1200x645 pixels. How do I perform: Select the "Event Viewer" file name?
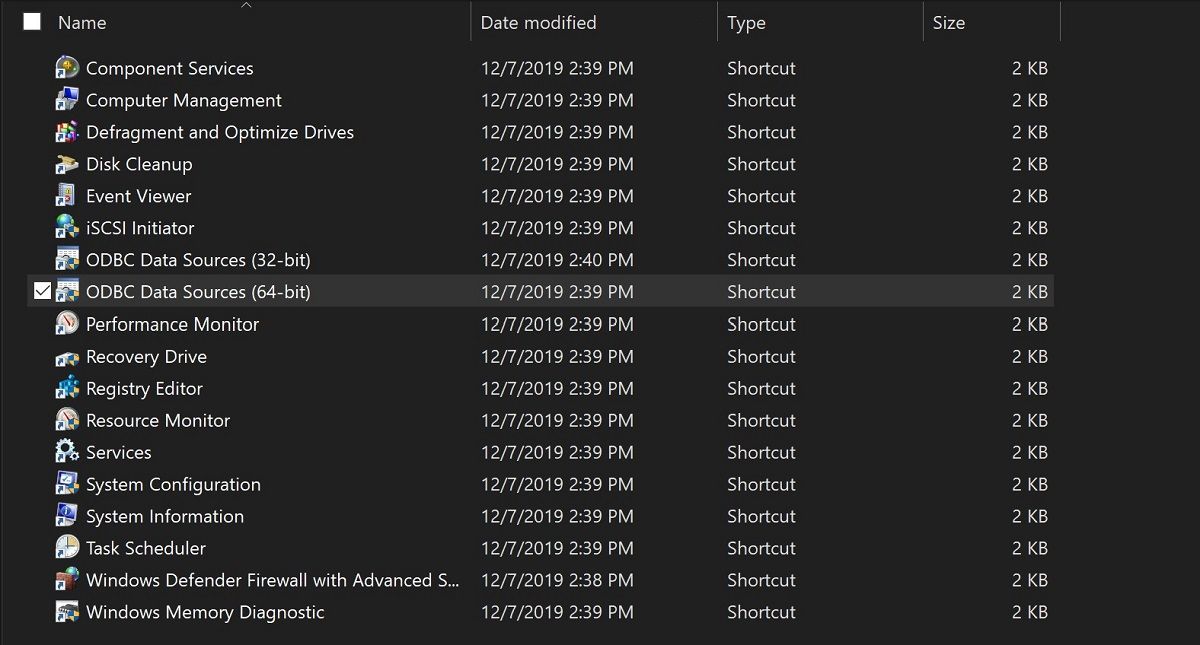point(138,196)
